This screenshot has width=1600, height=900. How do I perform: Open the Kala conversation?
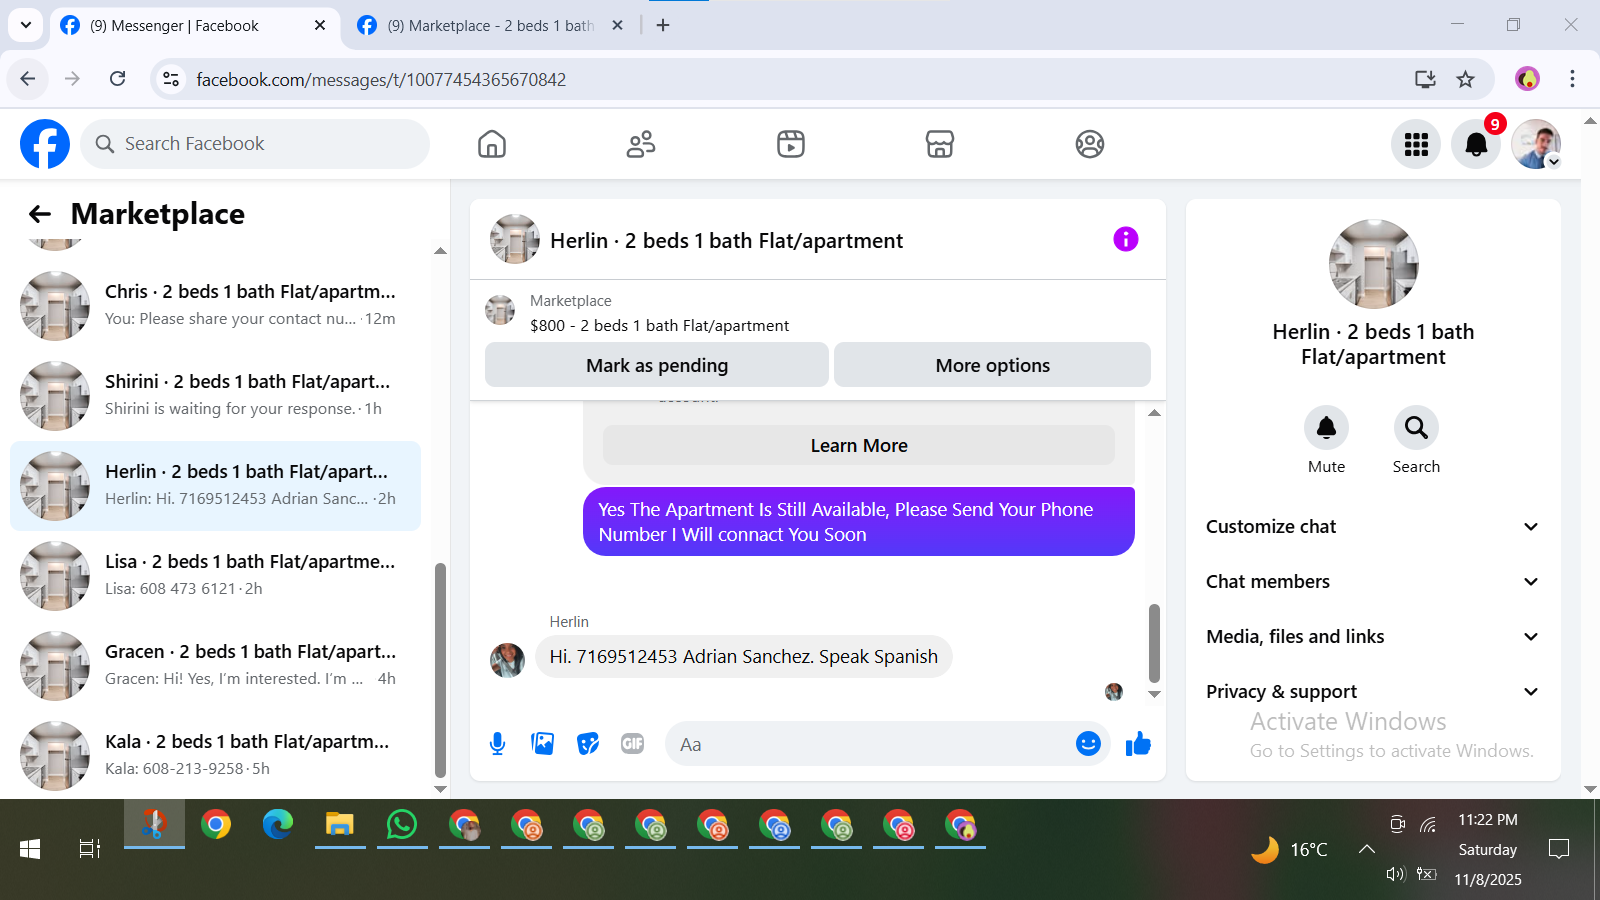coord(215,755)
